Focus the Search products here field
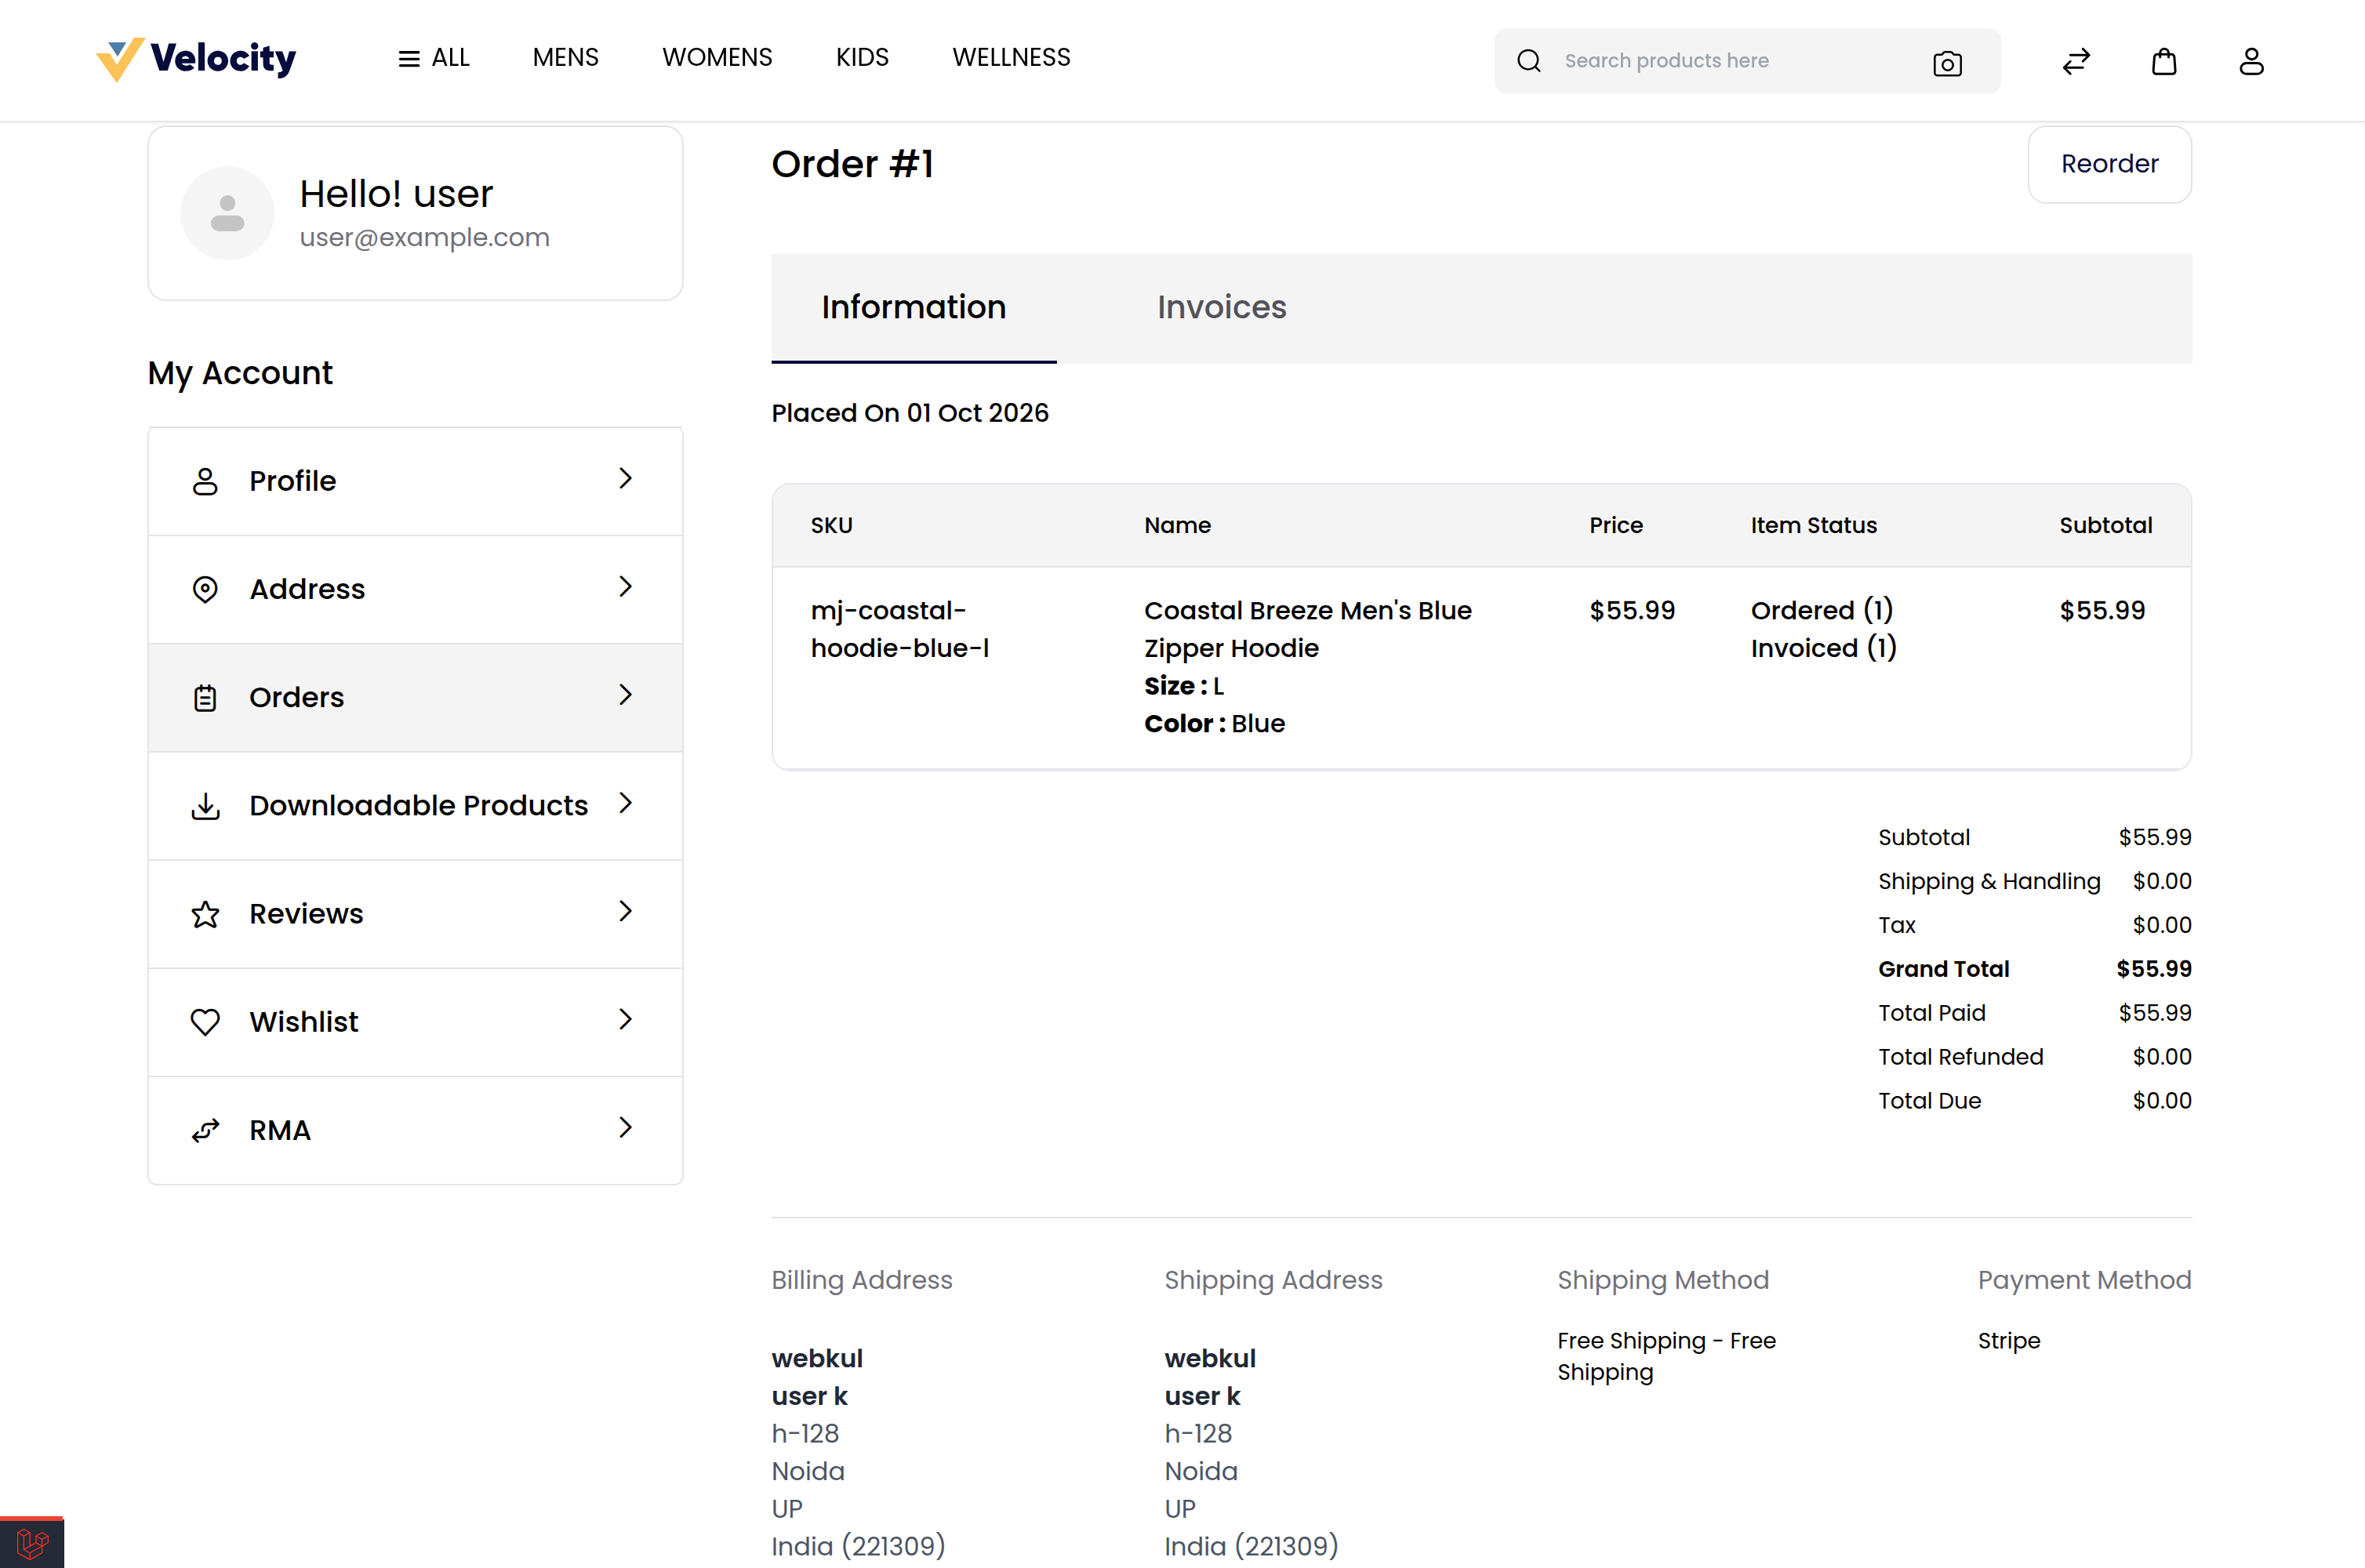The height and width of the screenshot is (1568, 2365). [1735, 61]
